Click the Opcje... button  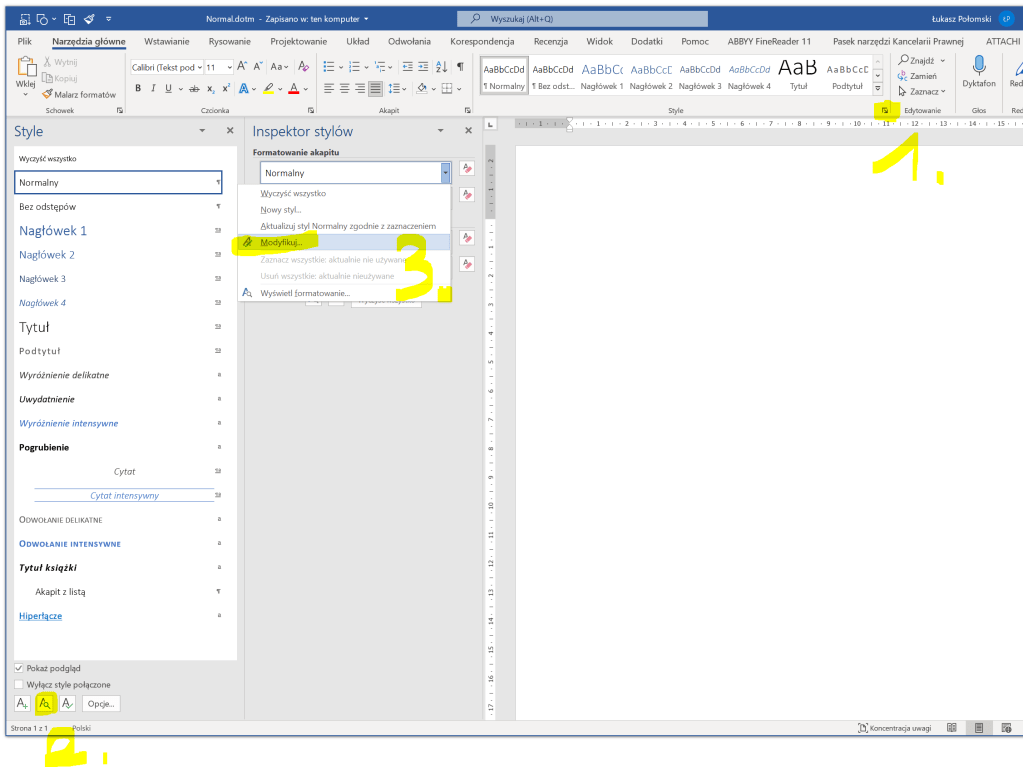point(101,704)
